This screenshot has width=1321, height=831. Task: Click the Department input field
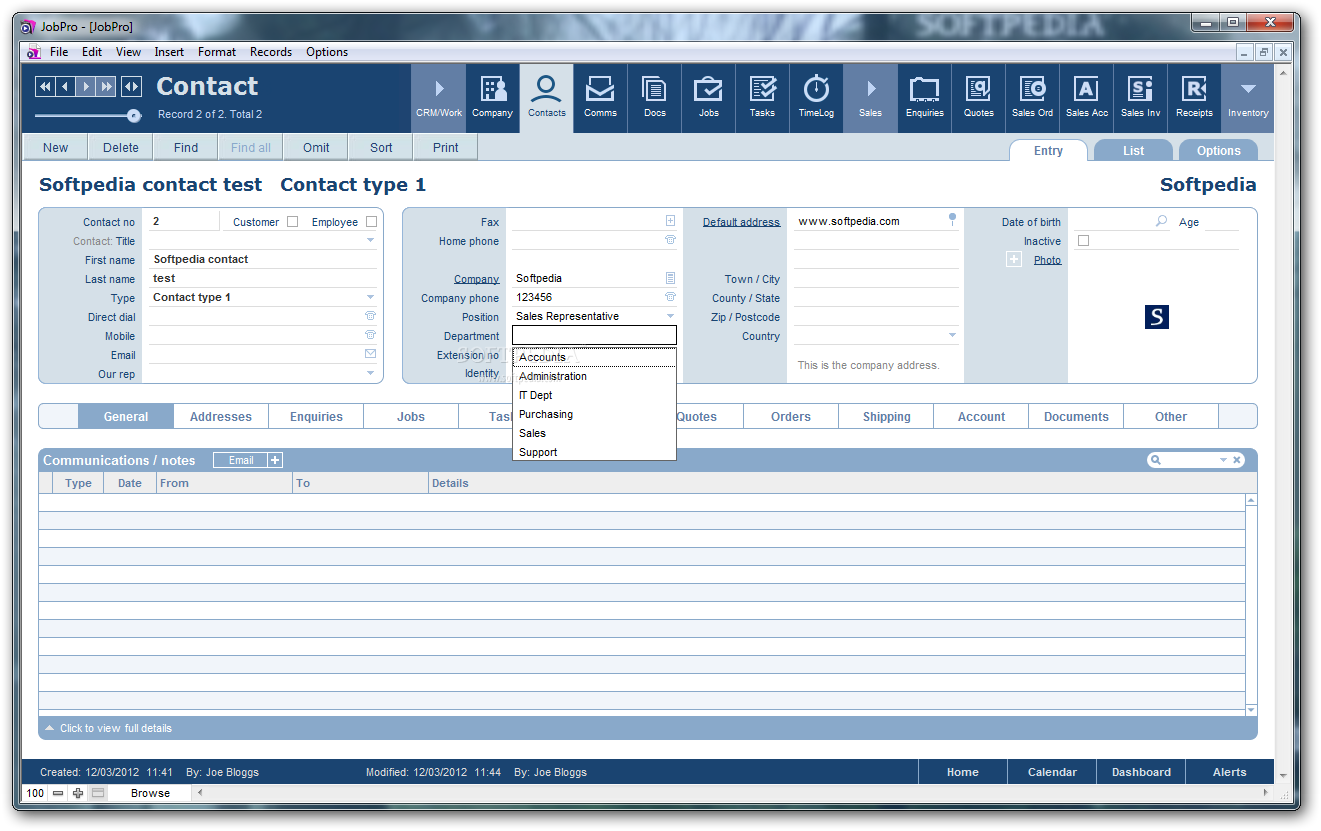click(594, 336)
